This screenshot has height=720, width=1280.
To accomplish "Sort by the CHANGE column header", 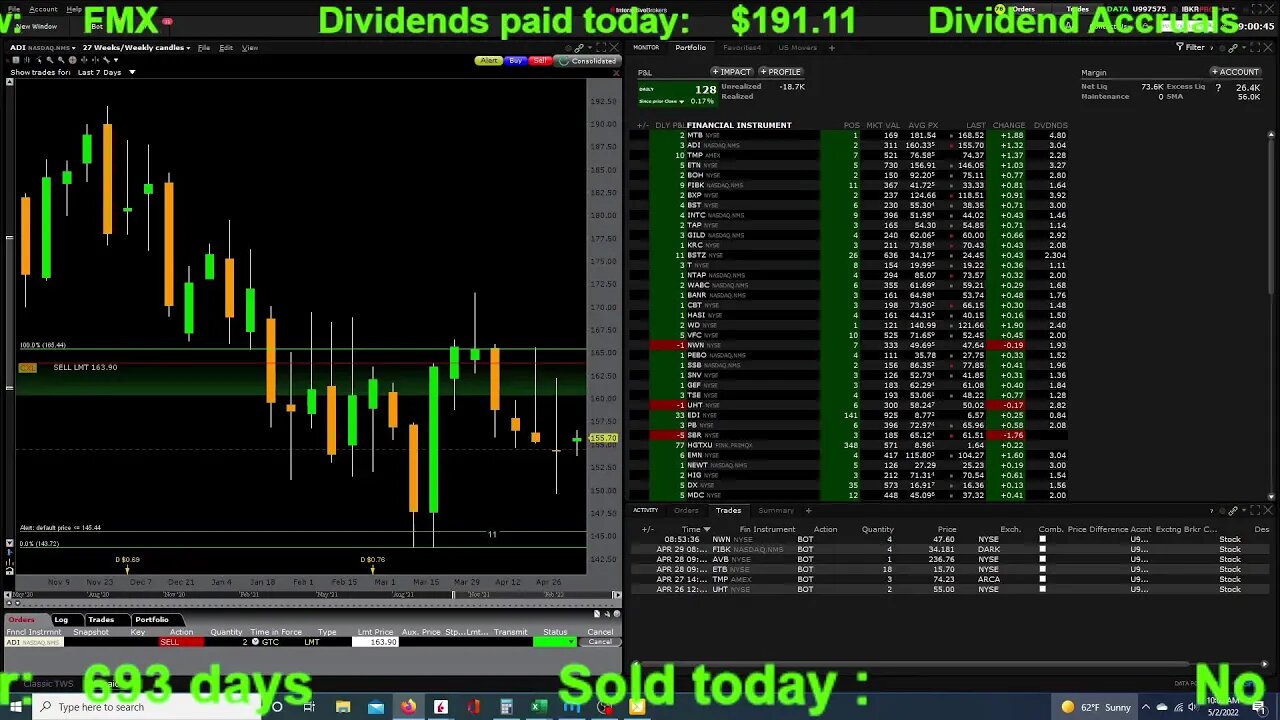I will (x=1008, y=125).
